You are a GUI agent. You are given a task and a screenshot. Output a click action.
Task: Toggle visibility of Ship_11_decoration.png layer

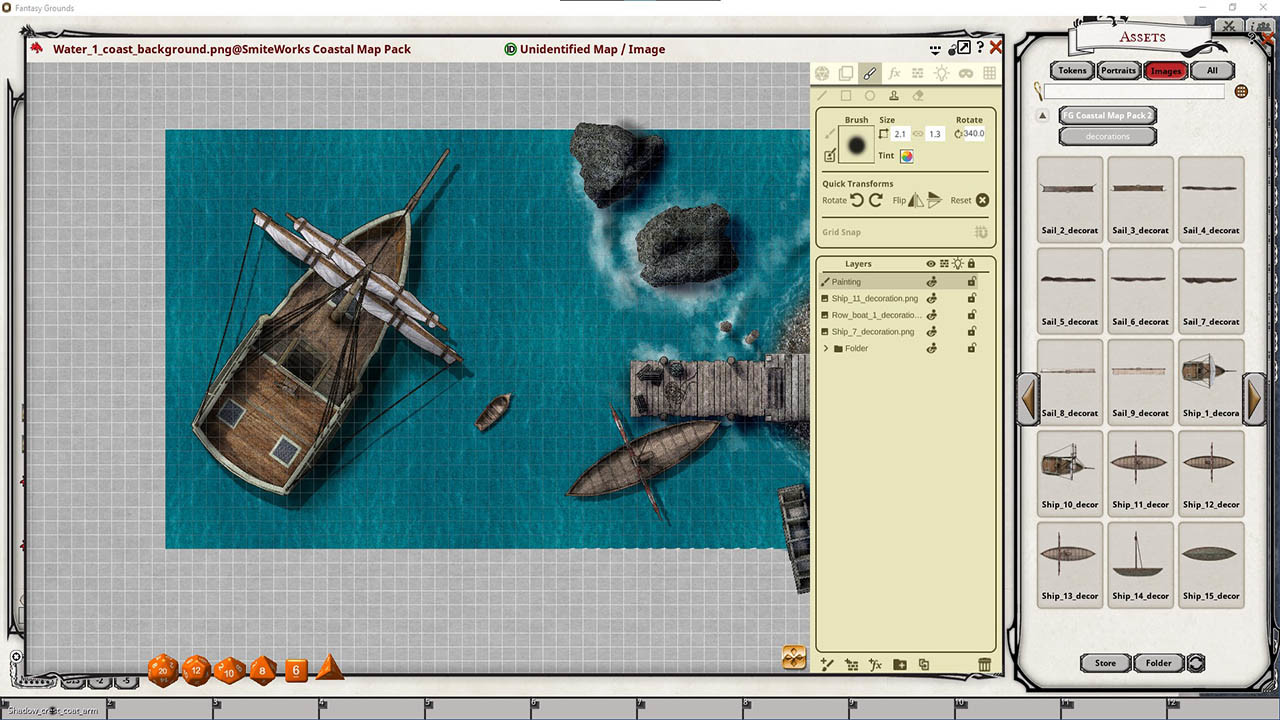coord(931,298)
